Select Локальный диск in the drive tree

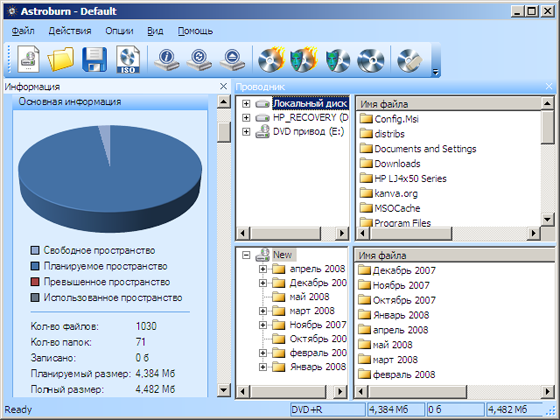tap(310, 104)
